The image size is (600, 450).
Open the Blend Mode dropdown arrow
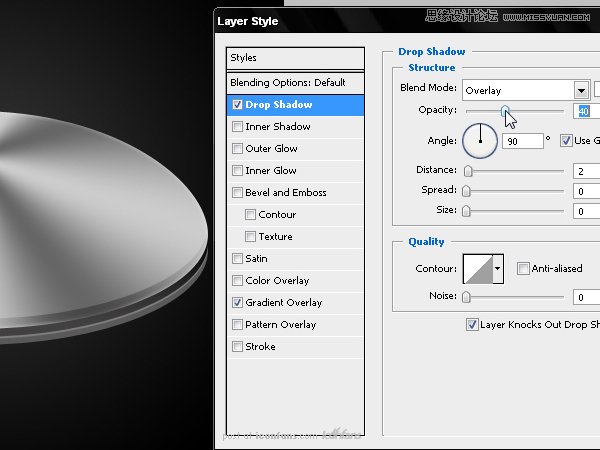coord(581,91)
